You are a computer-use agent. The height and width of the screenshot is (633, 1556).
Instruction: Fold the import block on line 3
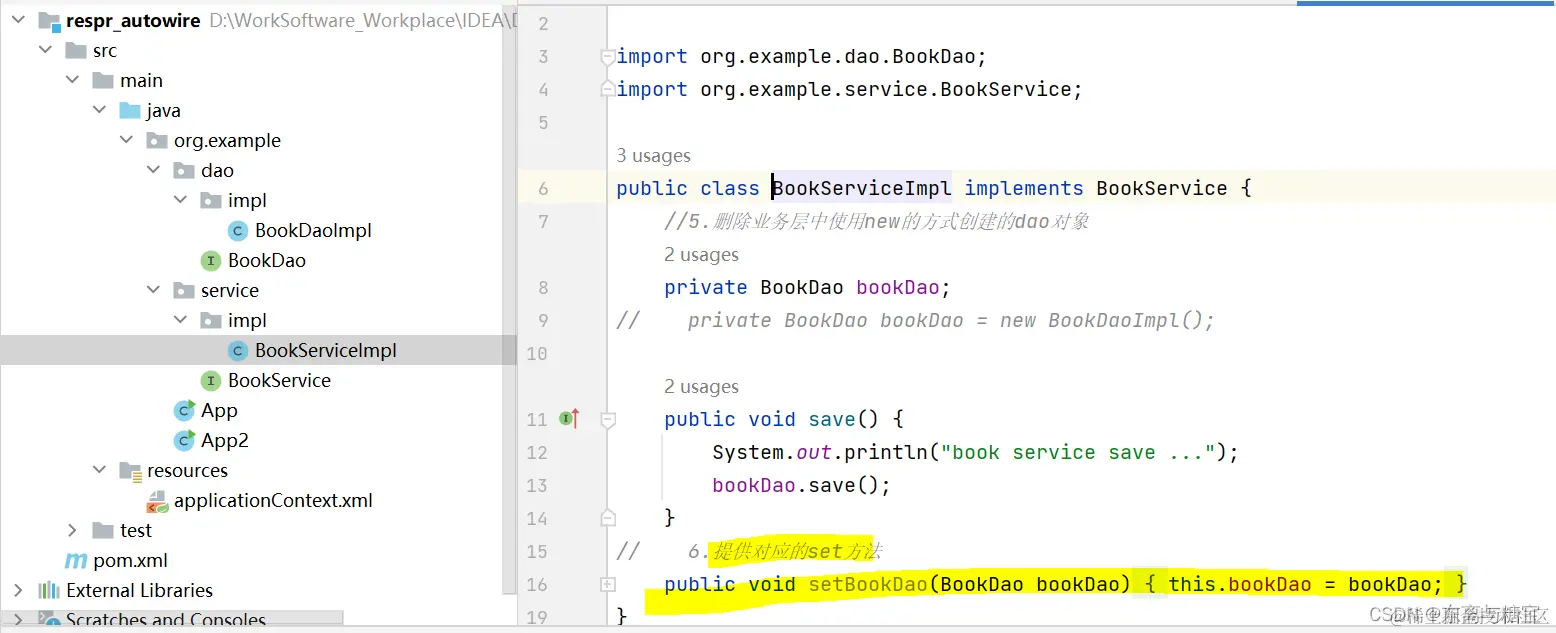[x=607, y=58]
